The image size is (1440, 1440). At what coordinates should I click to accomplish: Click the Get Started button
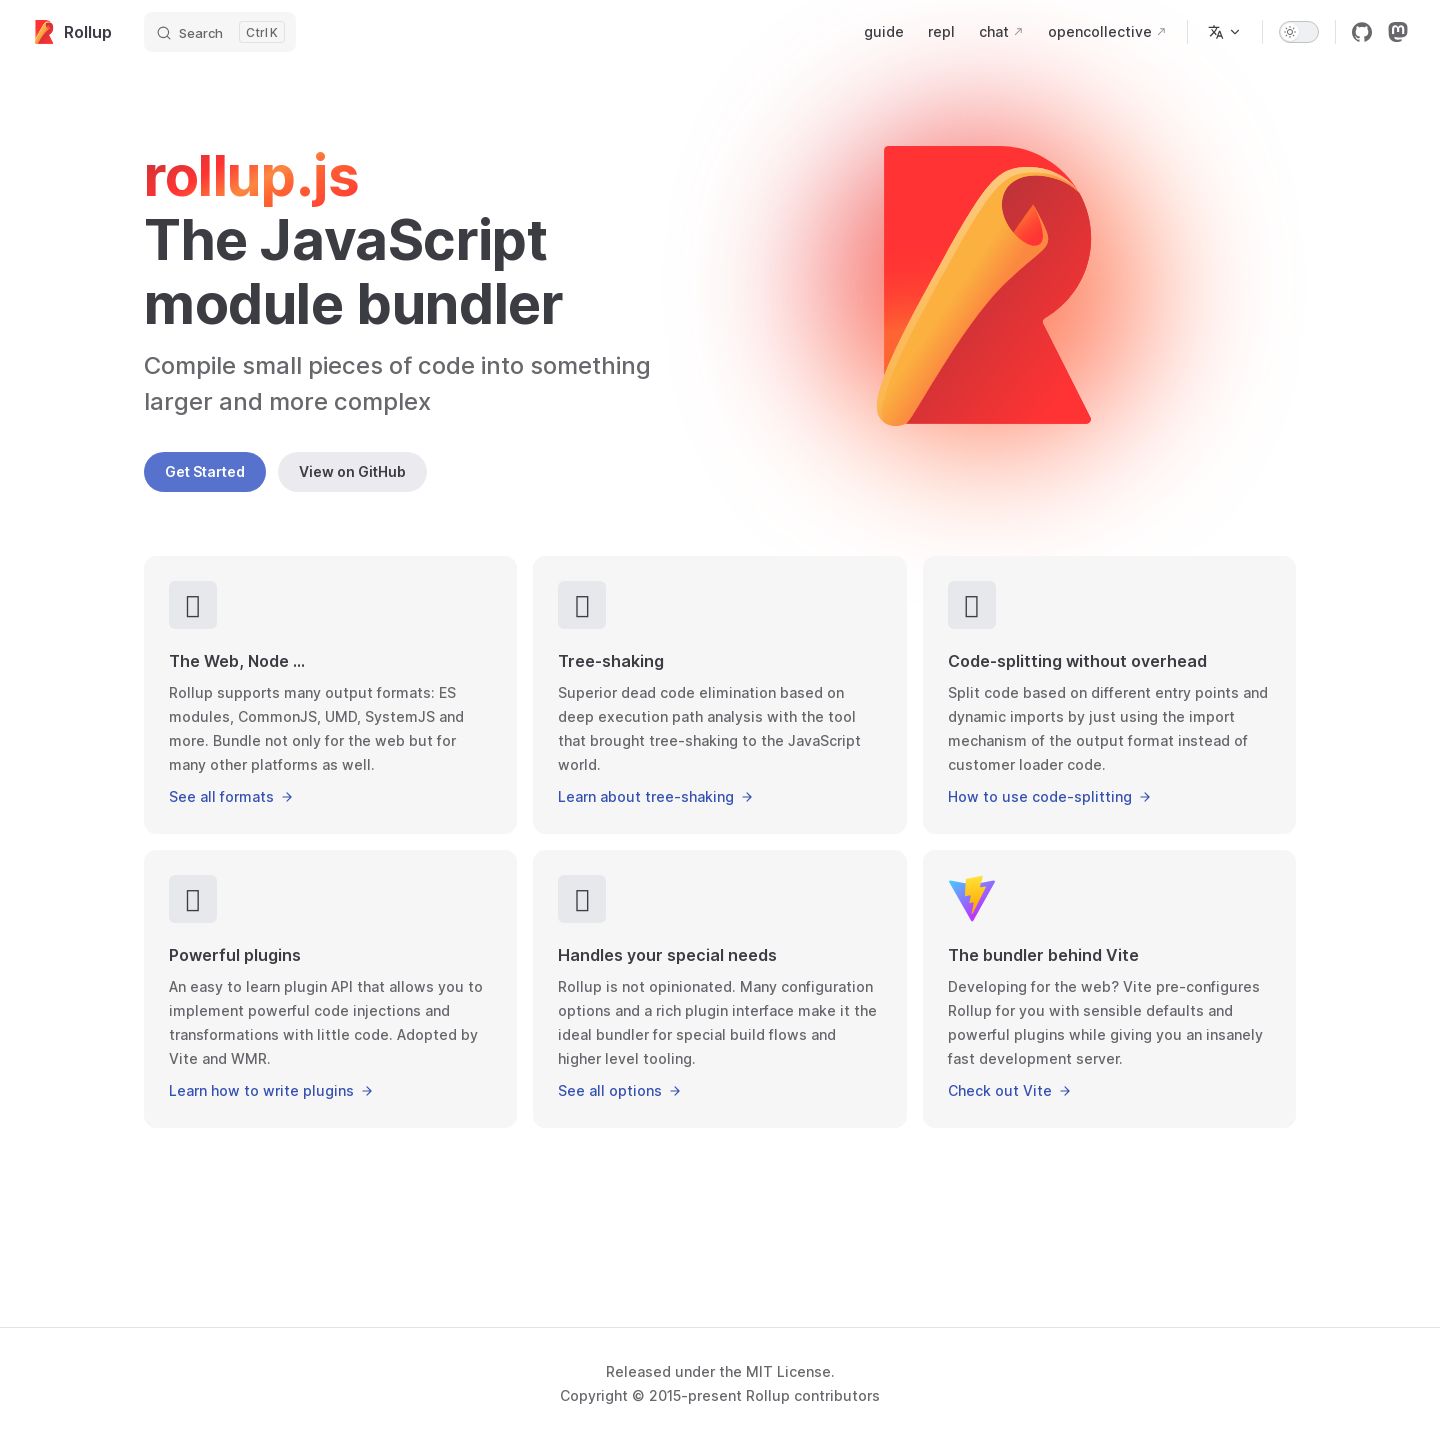(205, 472)
